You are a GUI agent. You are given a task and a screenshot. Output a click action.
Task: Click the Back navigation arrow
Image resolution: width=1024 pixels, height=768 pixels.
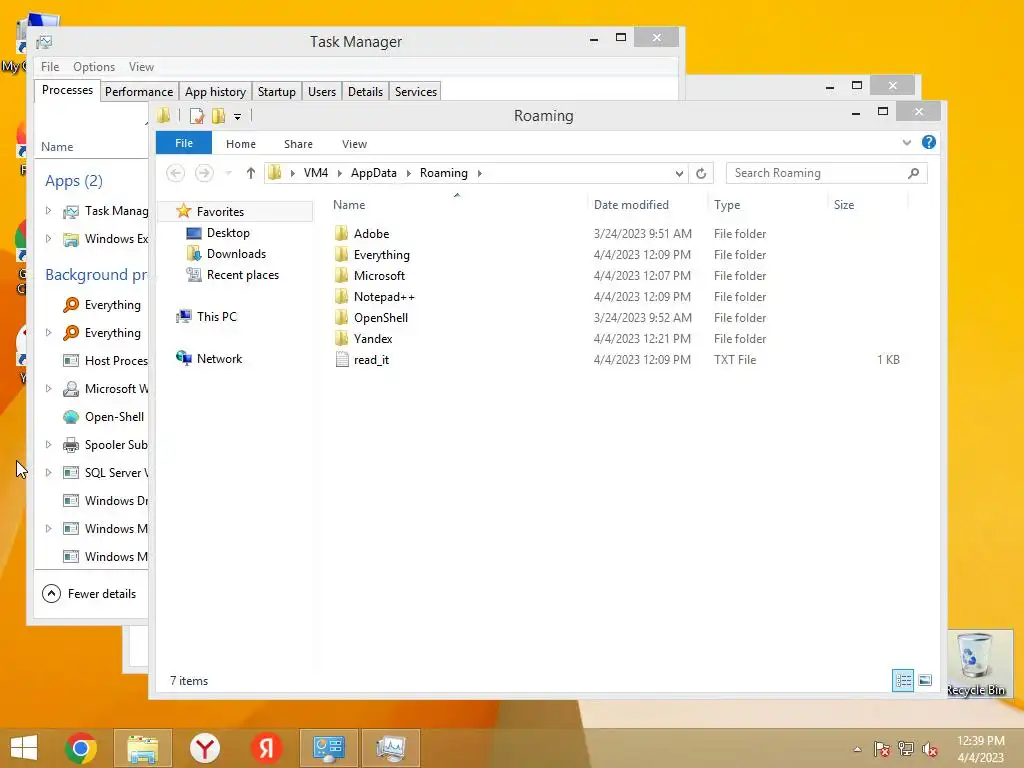coord(175,173)
